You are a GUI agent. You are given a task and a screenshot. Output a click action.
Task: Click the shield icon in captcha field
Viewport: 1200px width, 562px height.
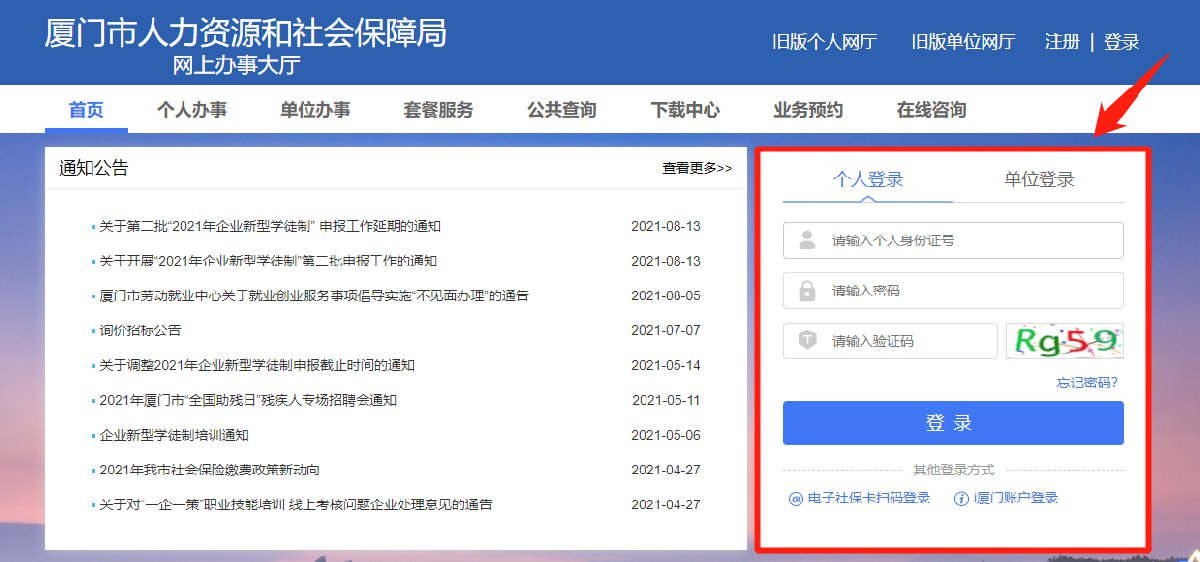pyautogui.click(x=807, y=341)
